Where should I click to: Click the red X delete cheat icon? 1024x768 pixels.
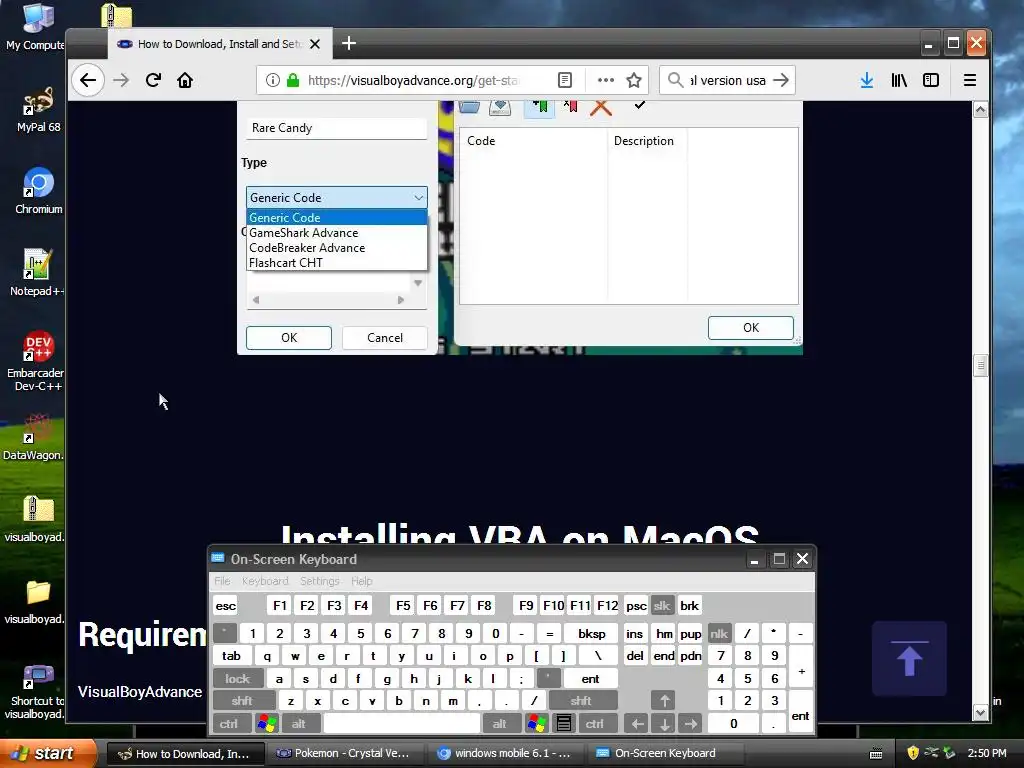pos(601,107)
